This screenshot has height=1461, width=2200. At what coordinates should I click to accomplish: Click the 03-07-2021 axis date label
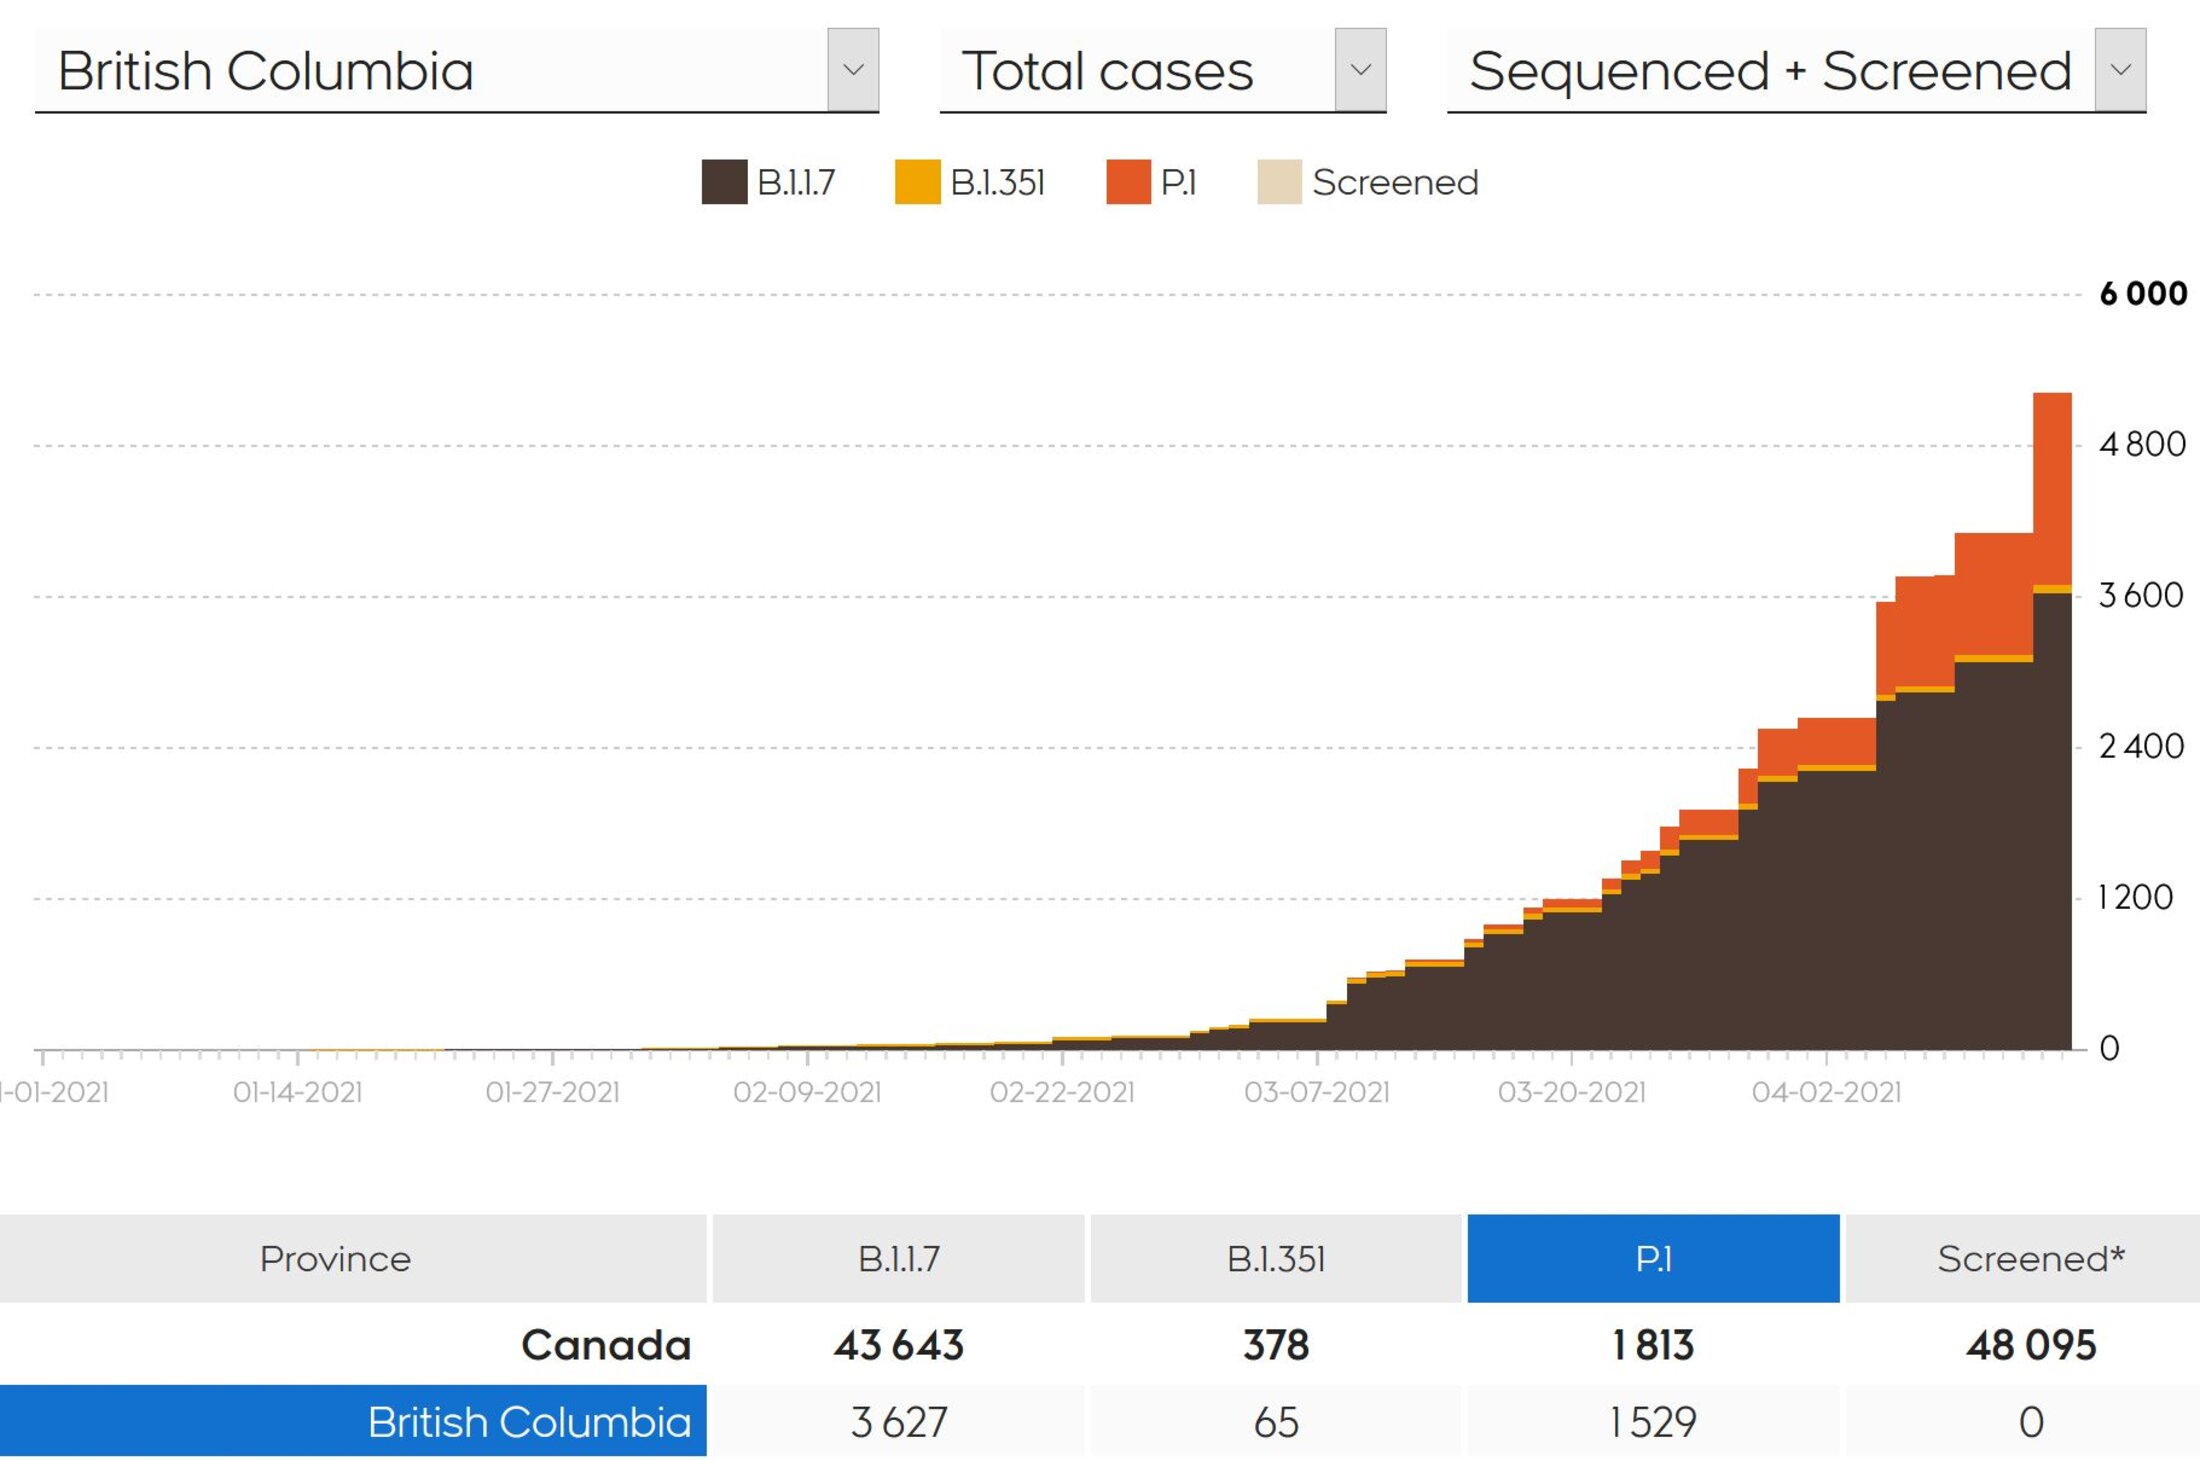click(x=1316, y=1092)
